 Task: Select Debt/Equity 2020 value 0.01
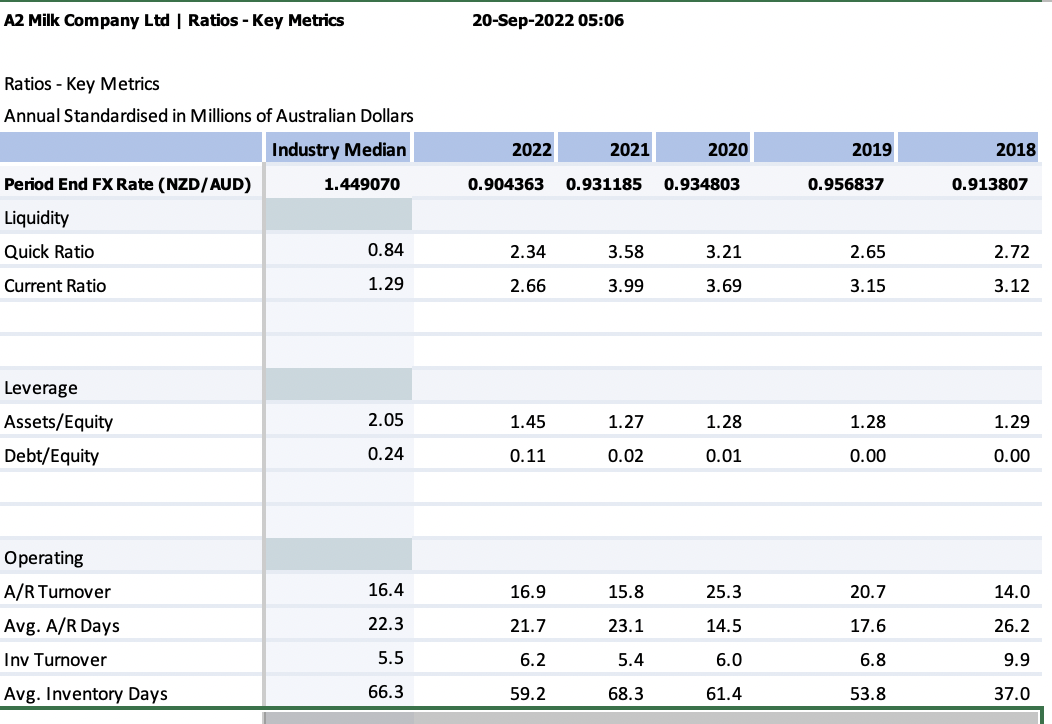coord(724,456)
